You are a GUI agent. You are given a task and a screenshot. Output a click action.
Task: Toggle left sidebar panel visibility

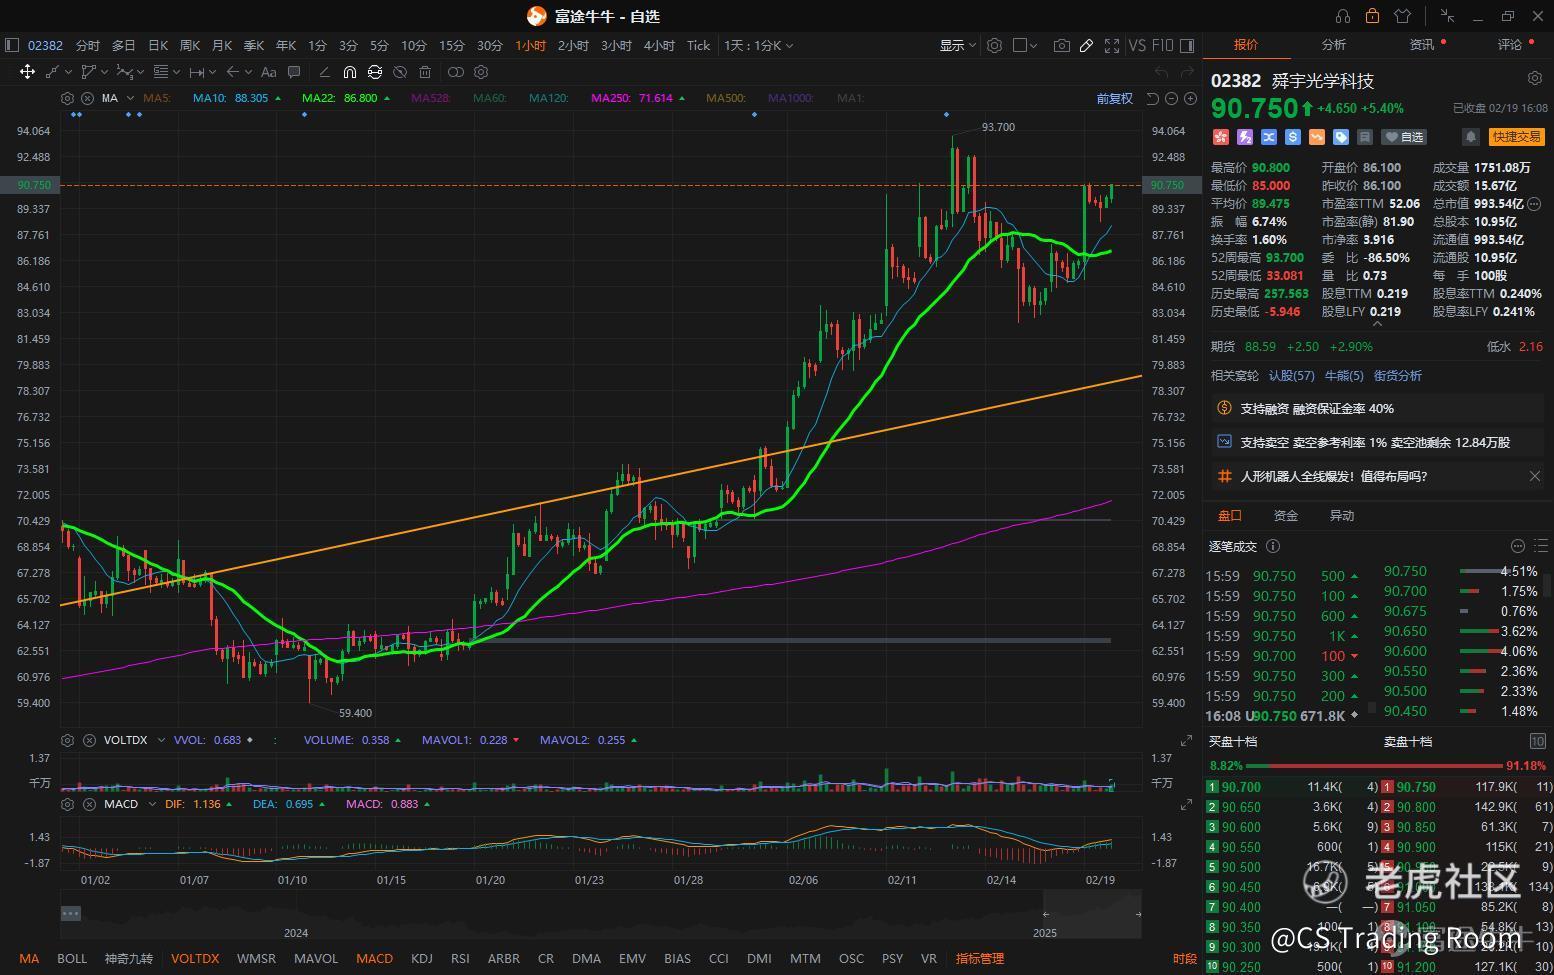coord(12,45)
